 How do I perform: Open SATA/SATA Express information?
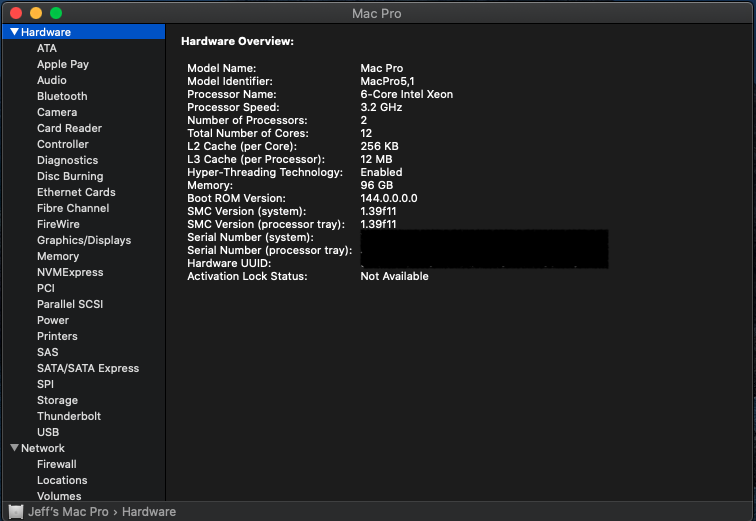[x=88, y=368]
